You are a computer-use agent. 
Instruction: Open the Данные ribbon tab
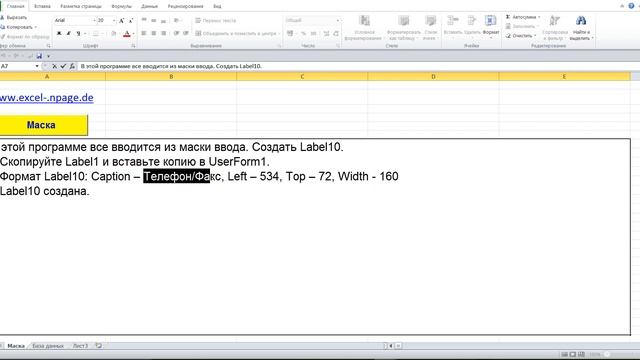[149, 6]
